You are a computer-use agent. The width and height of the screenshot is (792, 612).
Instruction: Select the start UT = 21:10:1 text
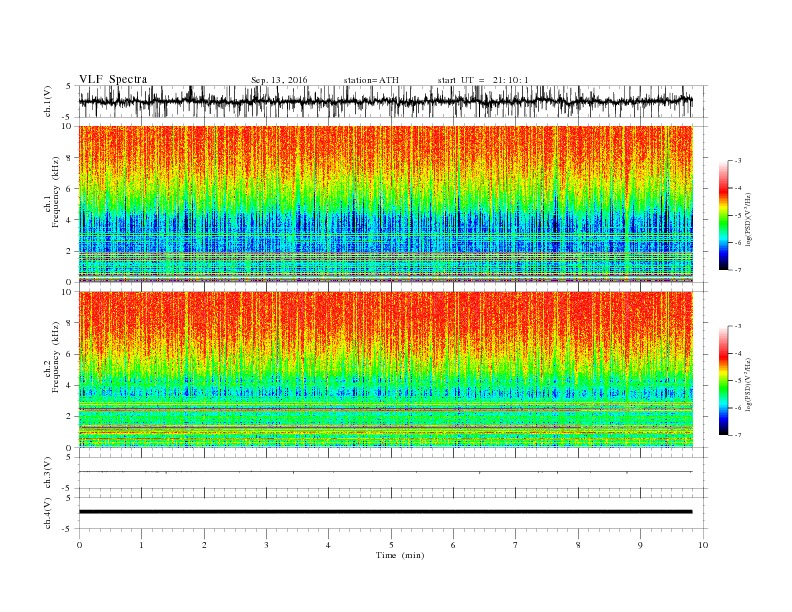(483, 80)
